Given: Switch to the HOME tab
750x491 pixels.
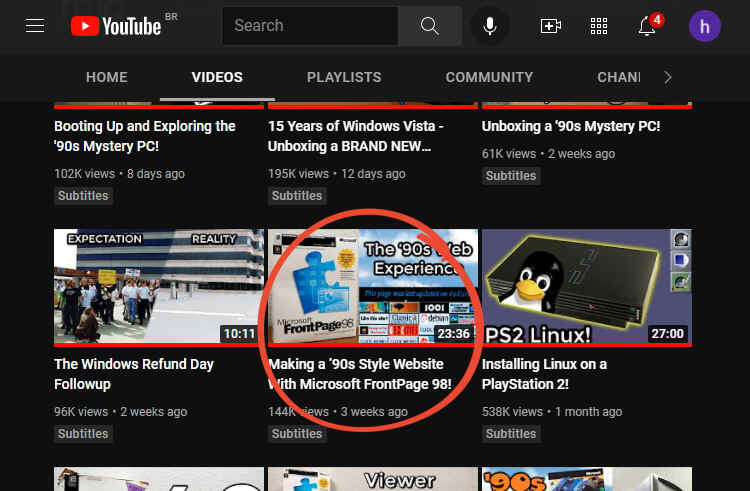Looking at the screenshot, I should point(107,77).
